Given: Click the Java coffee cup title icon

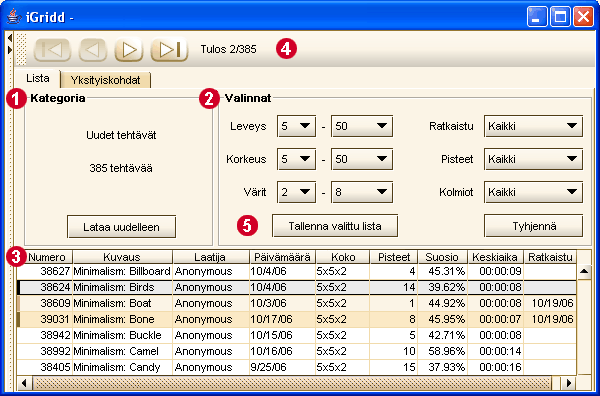Looking at the screenshot, I should (14, 17).
